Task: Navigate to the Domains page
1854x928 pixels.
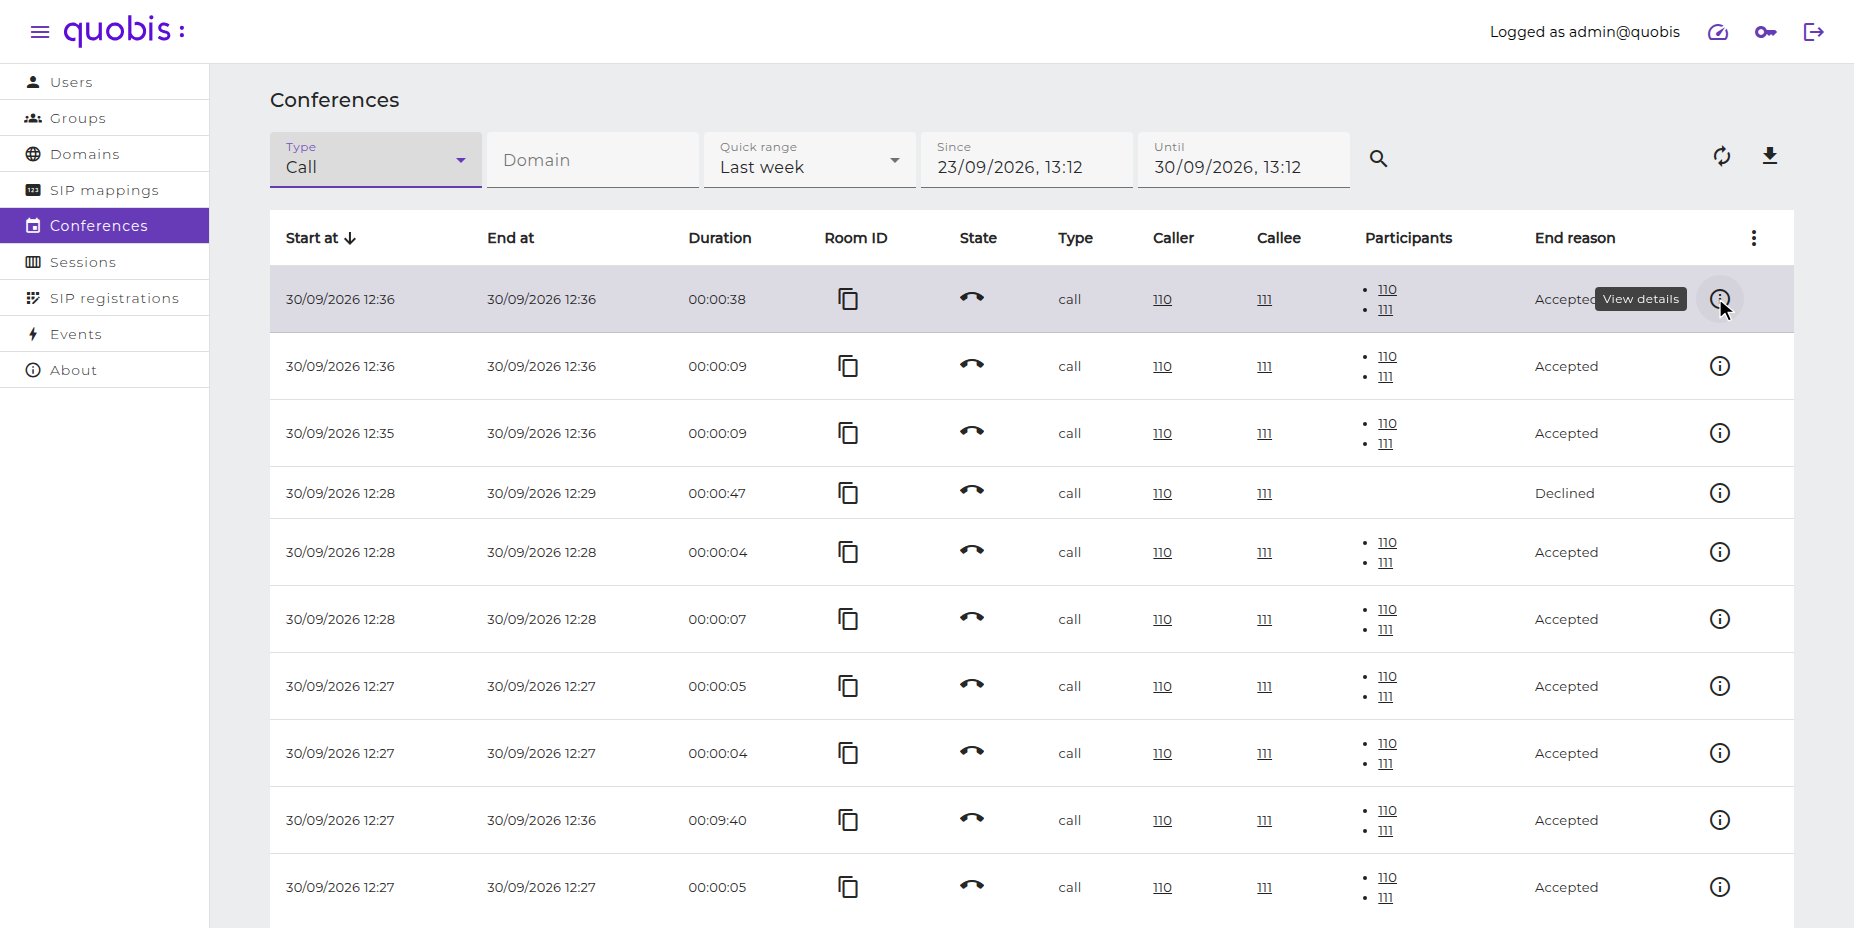Action: tap(105, 154)
